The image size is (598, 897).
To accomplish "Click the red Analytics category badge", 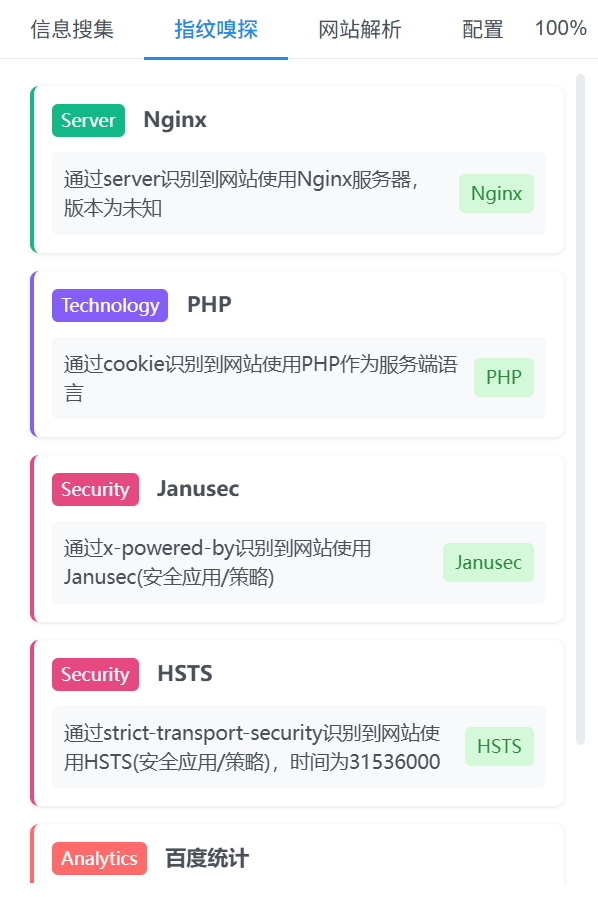I will [x=99, y=859].
